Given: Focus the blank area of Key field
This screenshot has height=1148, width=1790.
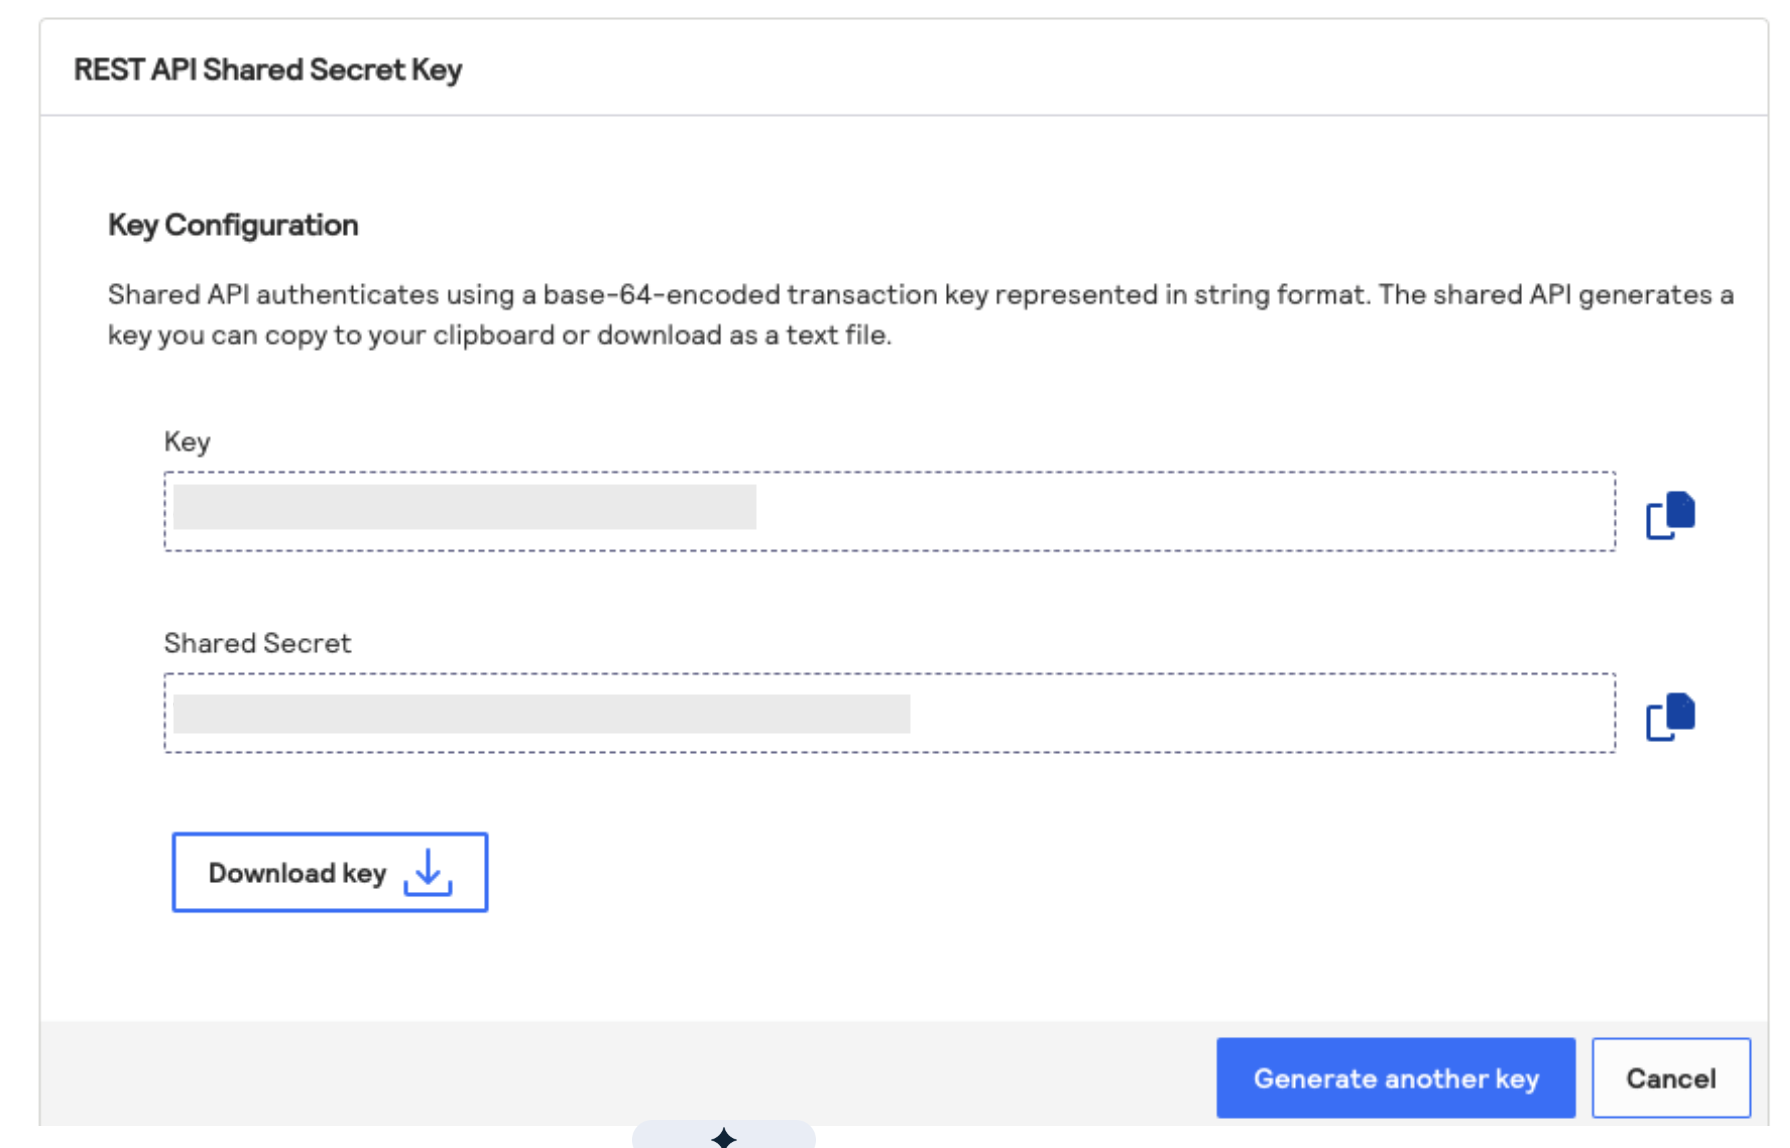Looking at the screenshot, I should (1185, 511).
